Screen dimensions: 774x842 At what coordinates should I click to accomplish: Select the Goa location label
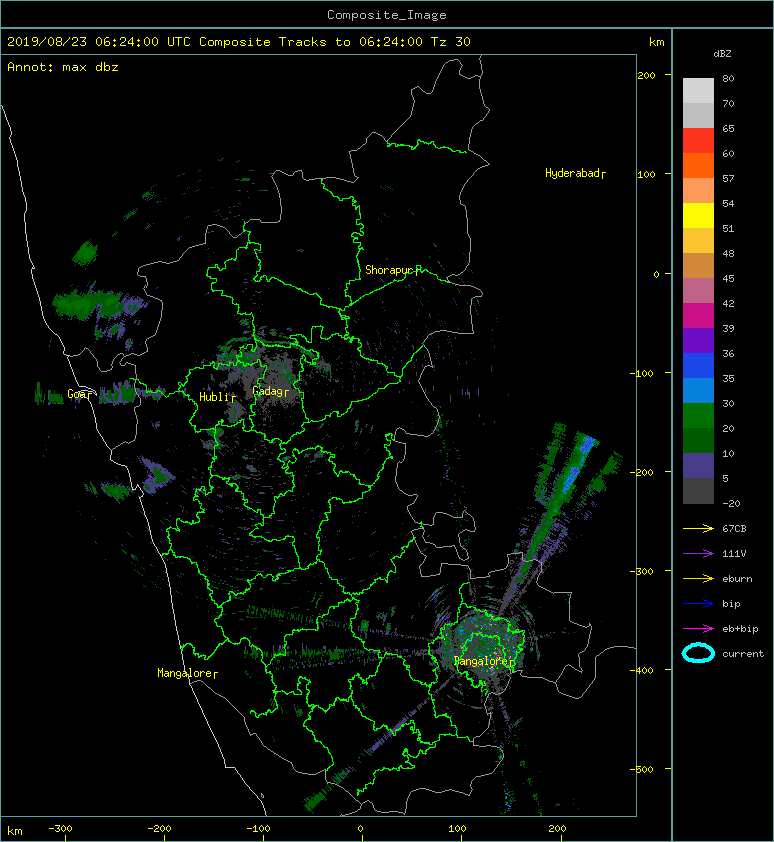tap(77, 394)
